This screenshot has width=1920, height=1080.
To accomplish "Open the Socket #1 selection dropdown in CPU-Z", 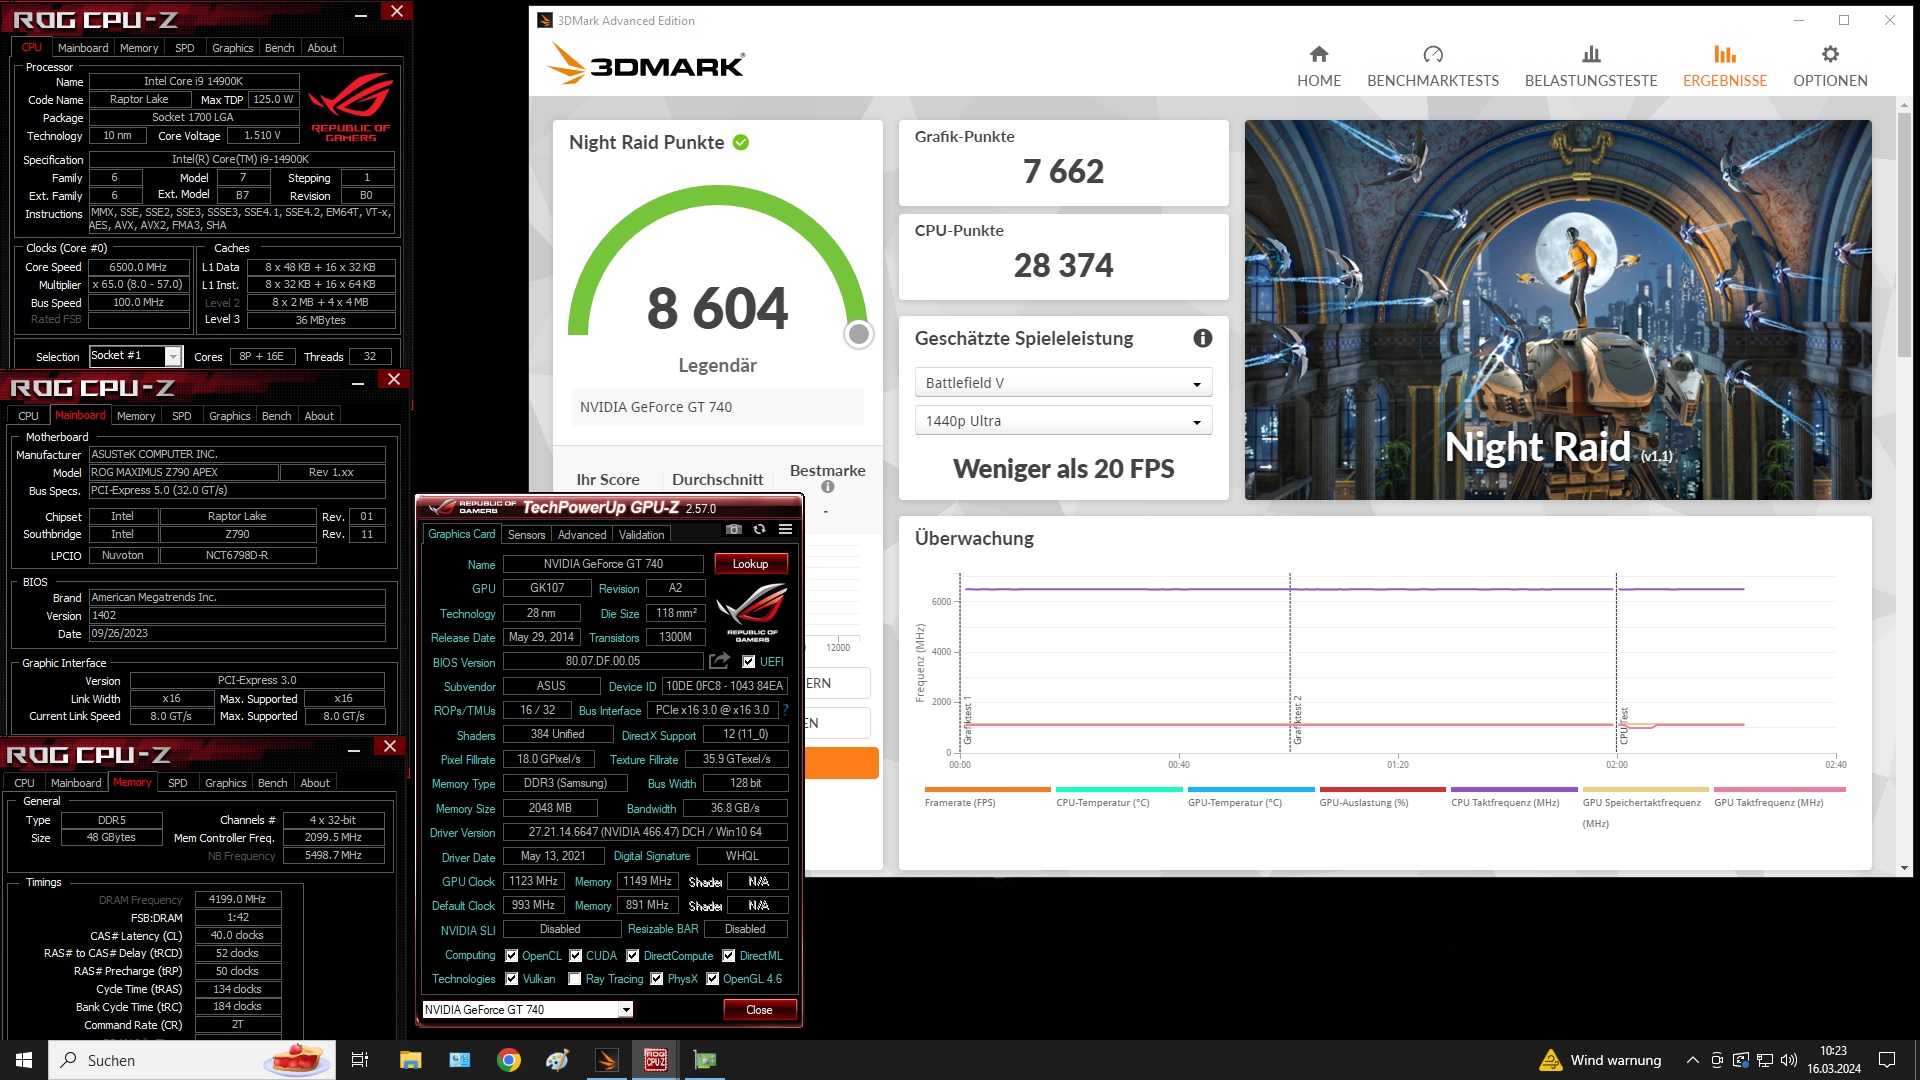I will coord(135,356).
